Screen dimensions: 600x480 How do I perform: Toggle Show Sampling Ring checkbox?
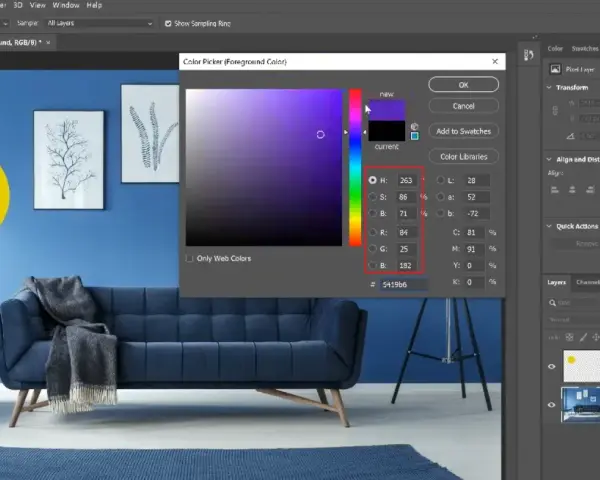(x=168, y=23)
